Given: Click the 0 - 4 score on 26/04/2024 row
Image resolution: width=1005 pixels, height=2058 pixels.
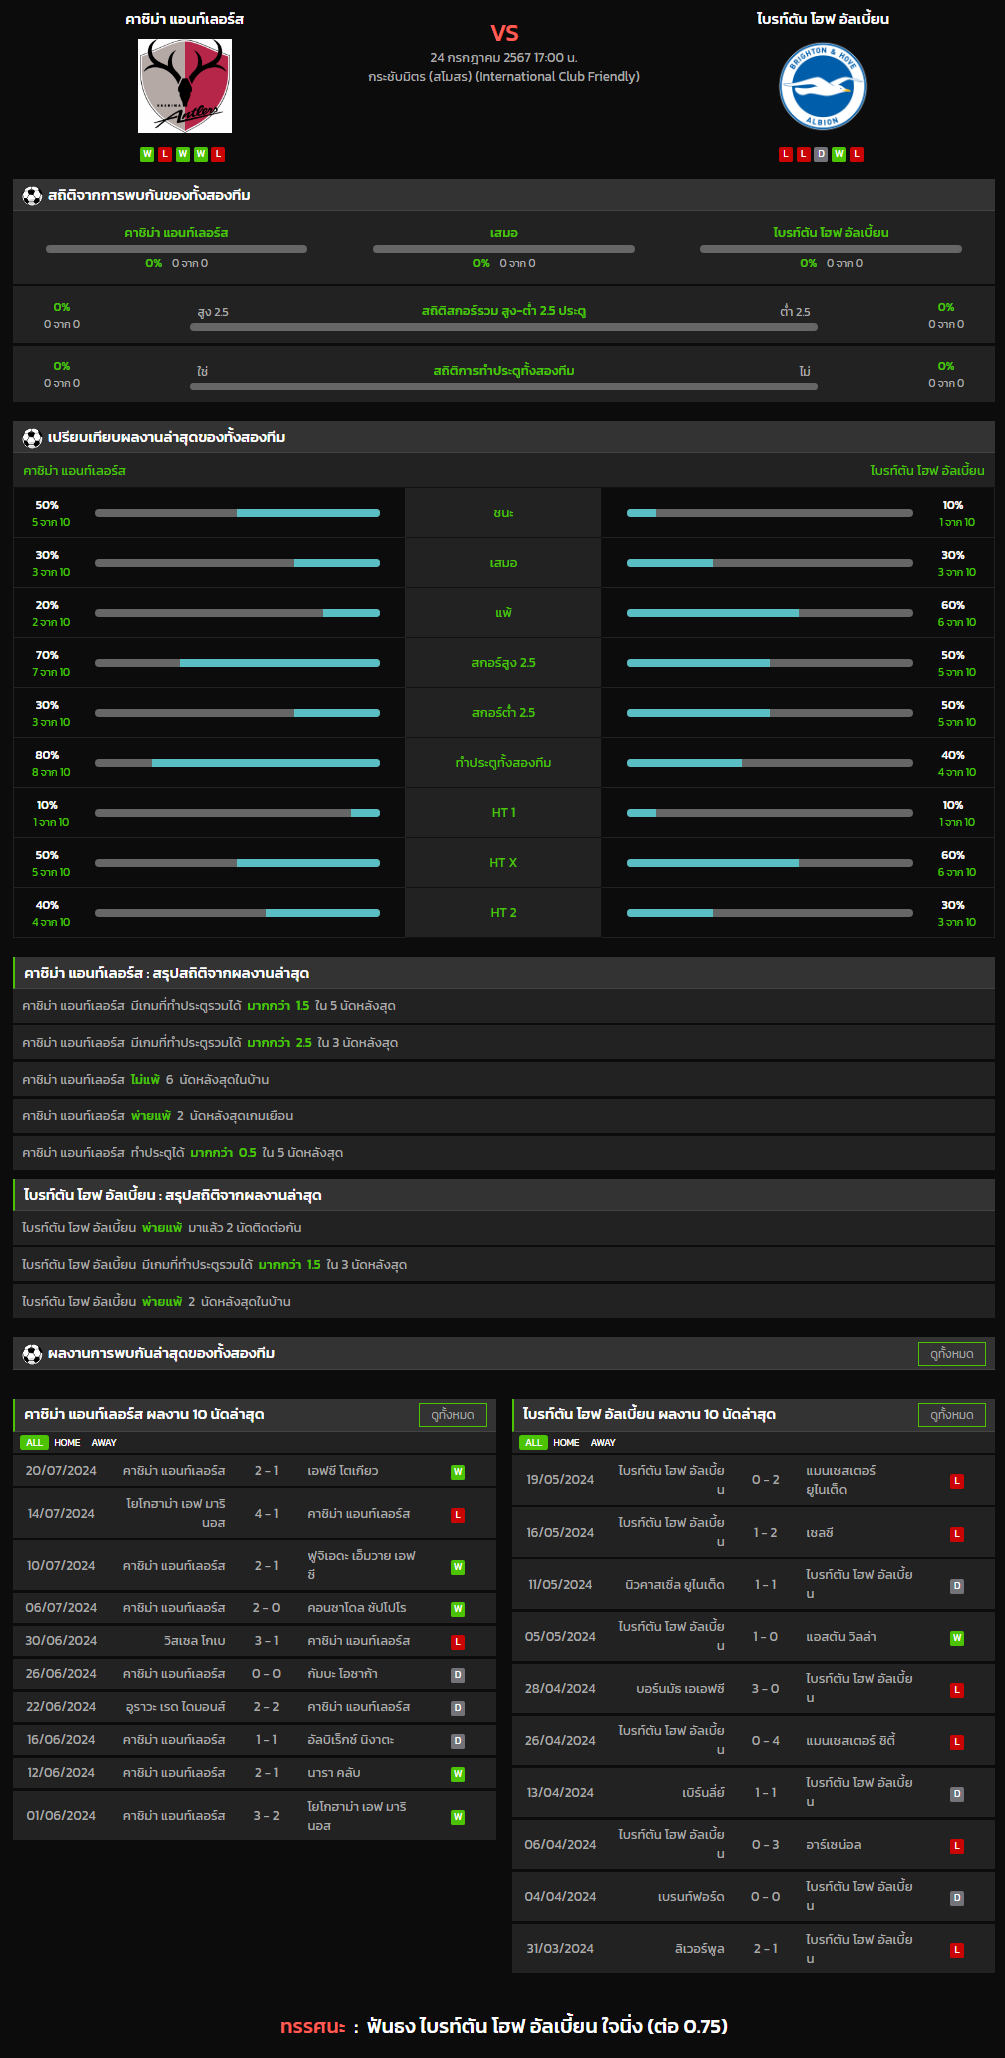Looking at the screenshot, I should coord(766,1741).
